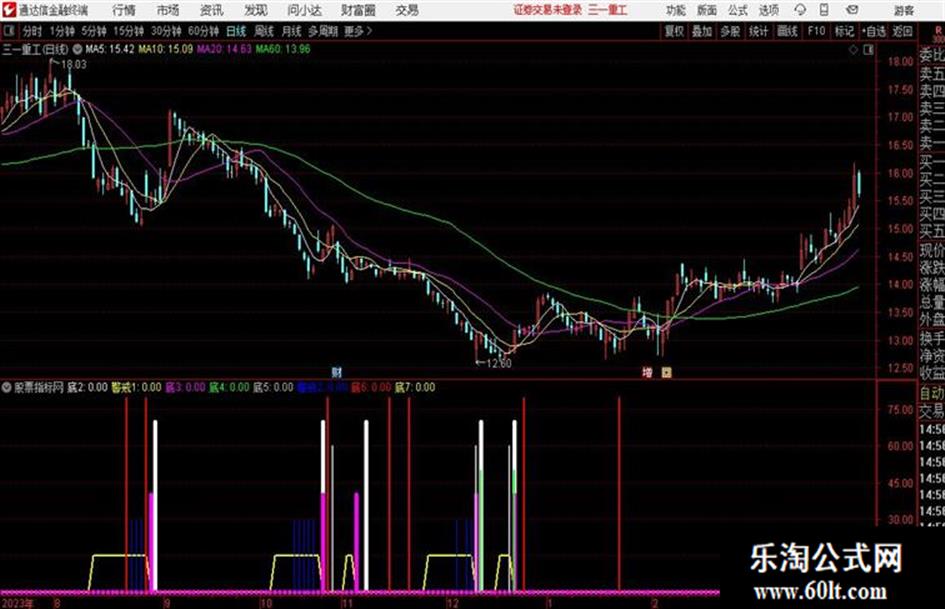Click the 复权 toolbar button
The image size is (945, 609).
coord(674,31)
